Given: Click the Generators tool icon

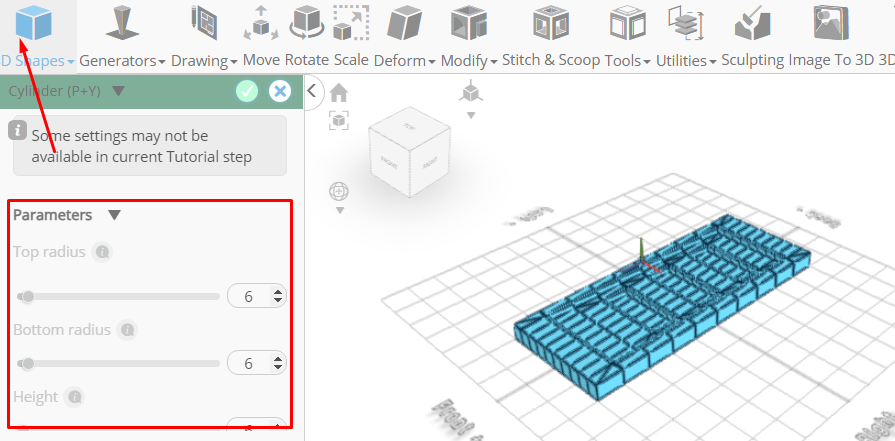Looking at the screenshot, I should pos(122,23).
